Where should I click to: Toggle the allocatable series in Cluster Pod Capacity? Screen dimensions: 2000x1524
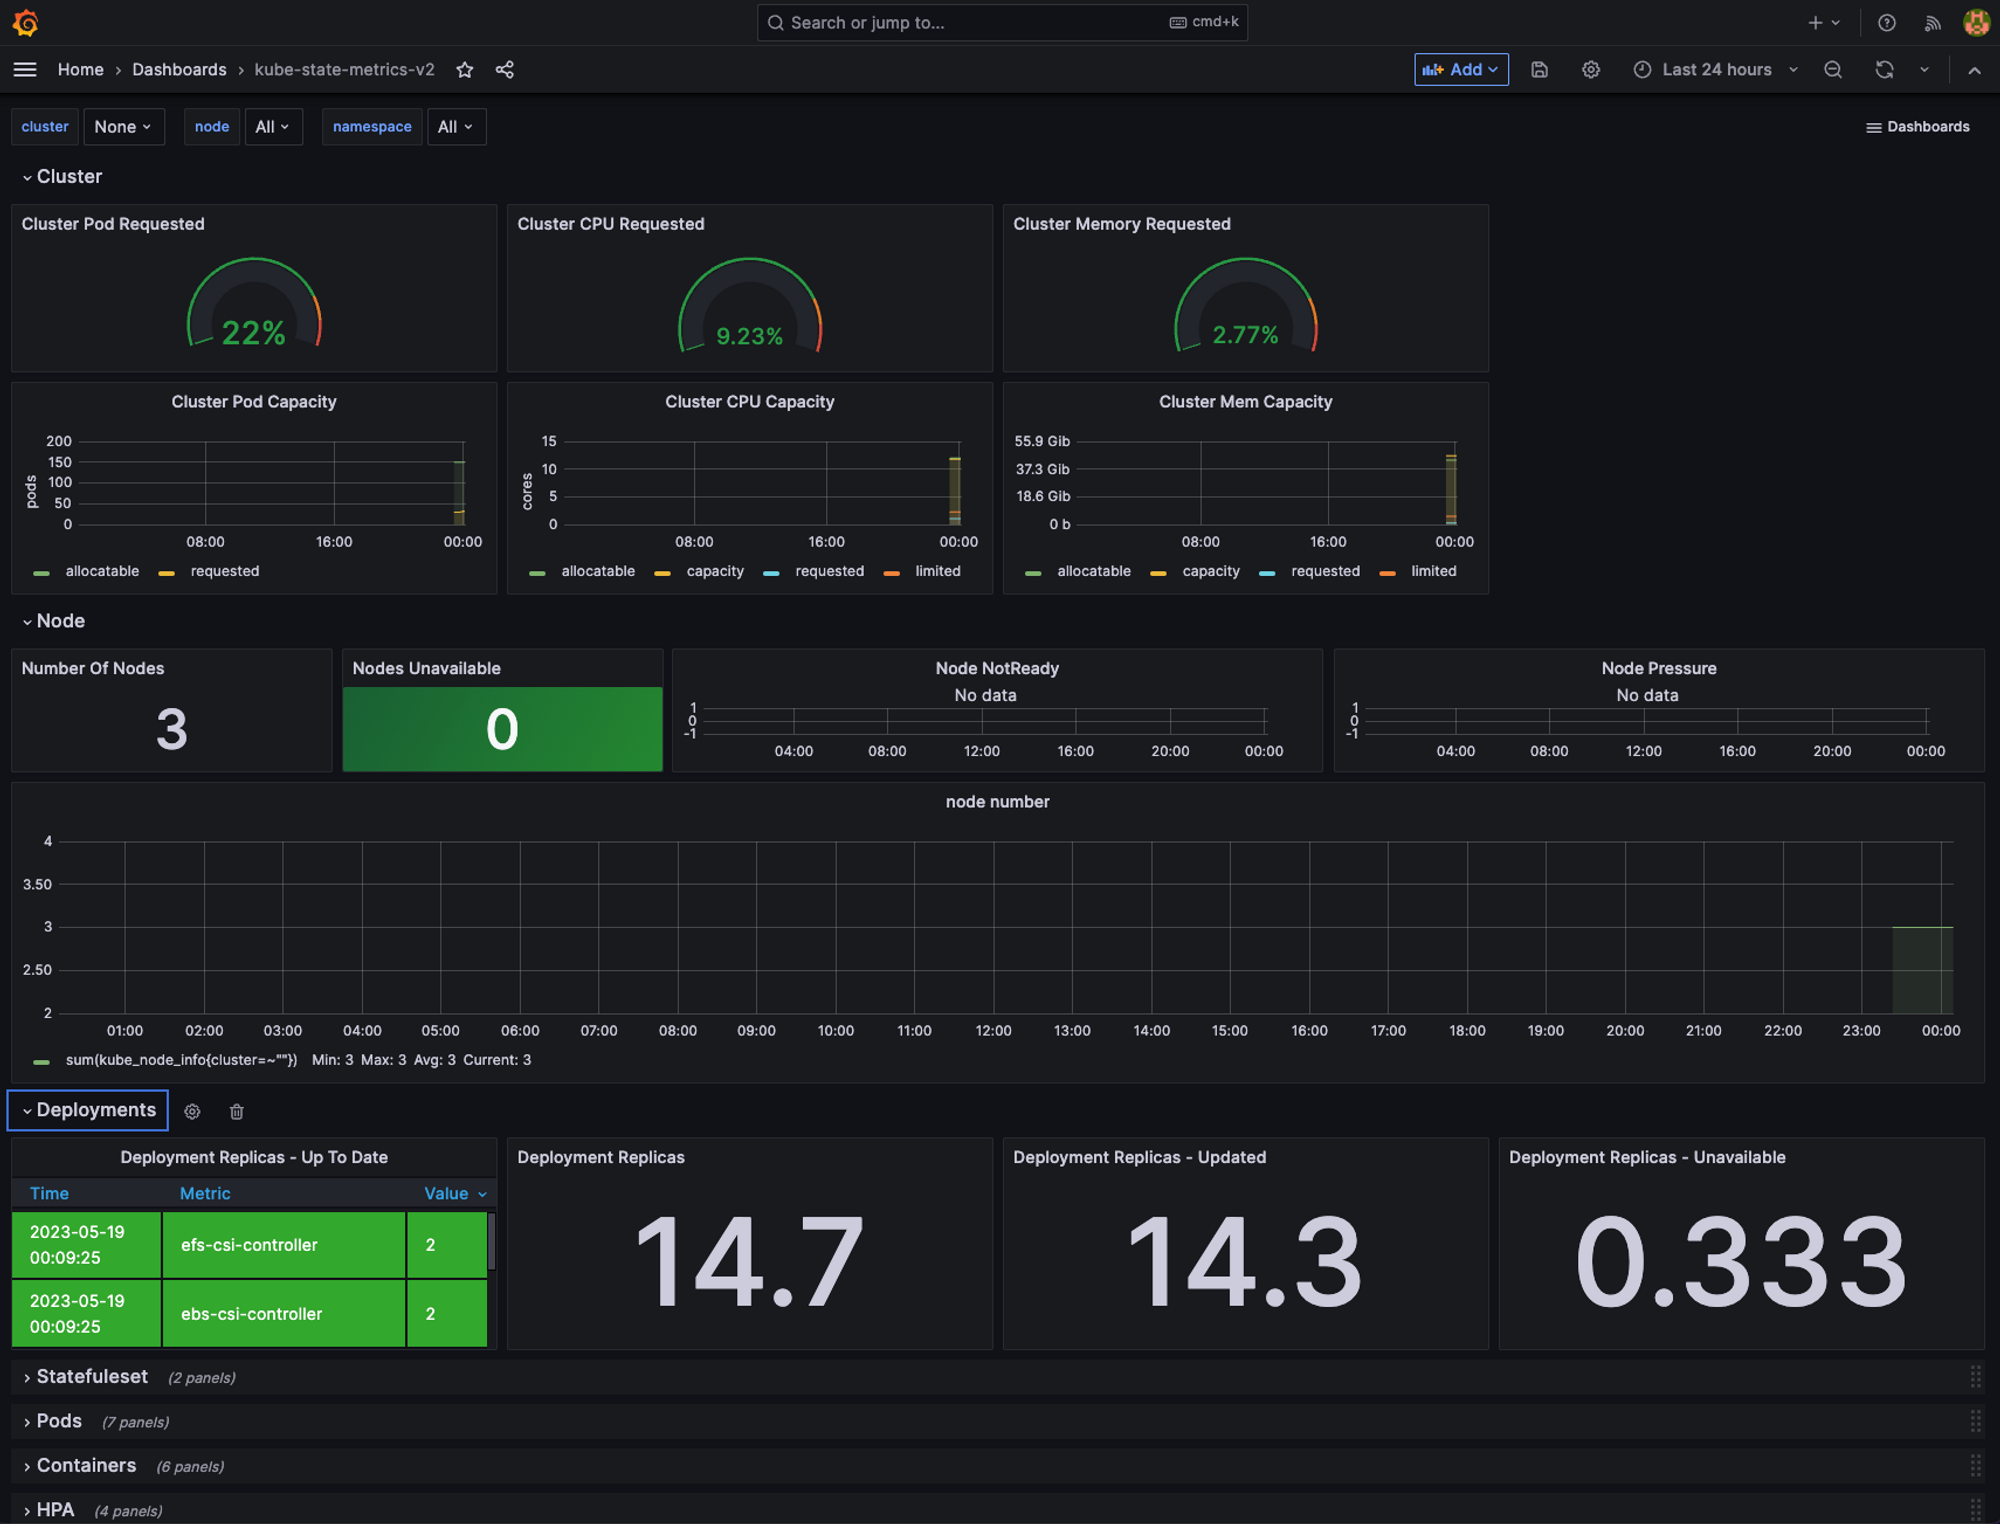coord(101,571)
